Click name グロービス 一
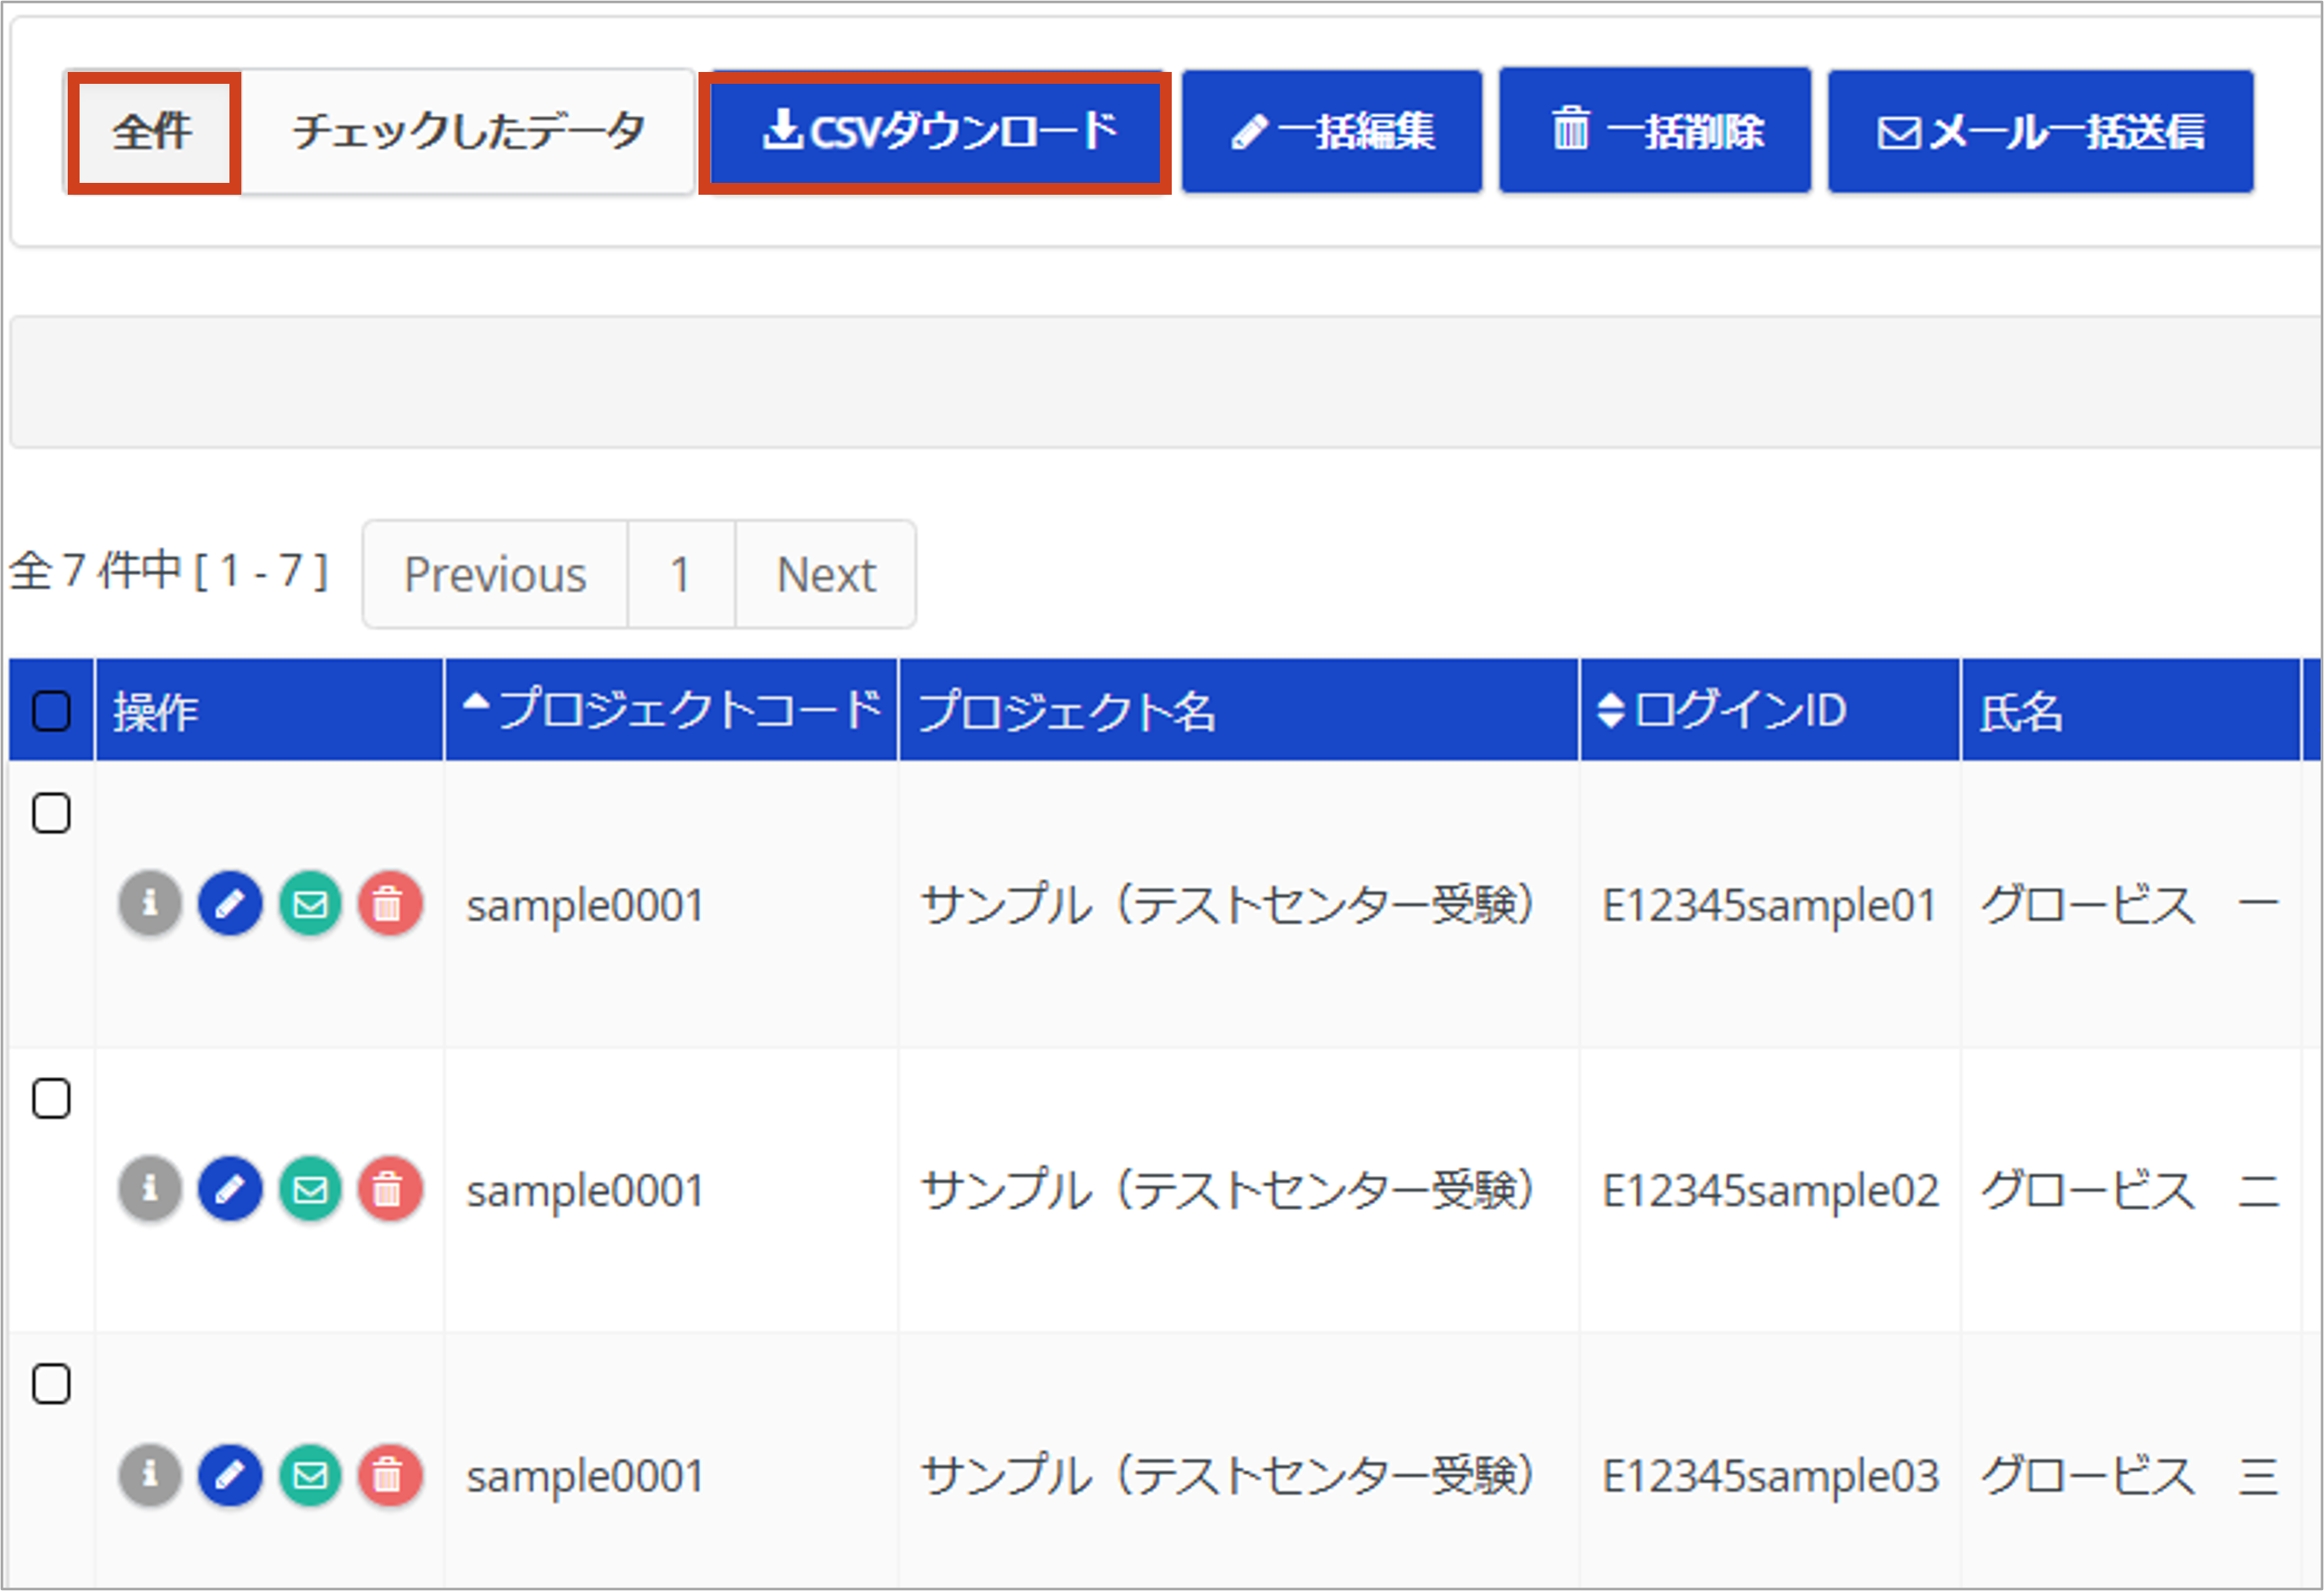 pyautogui.click(x=2130, y=905)
